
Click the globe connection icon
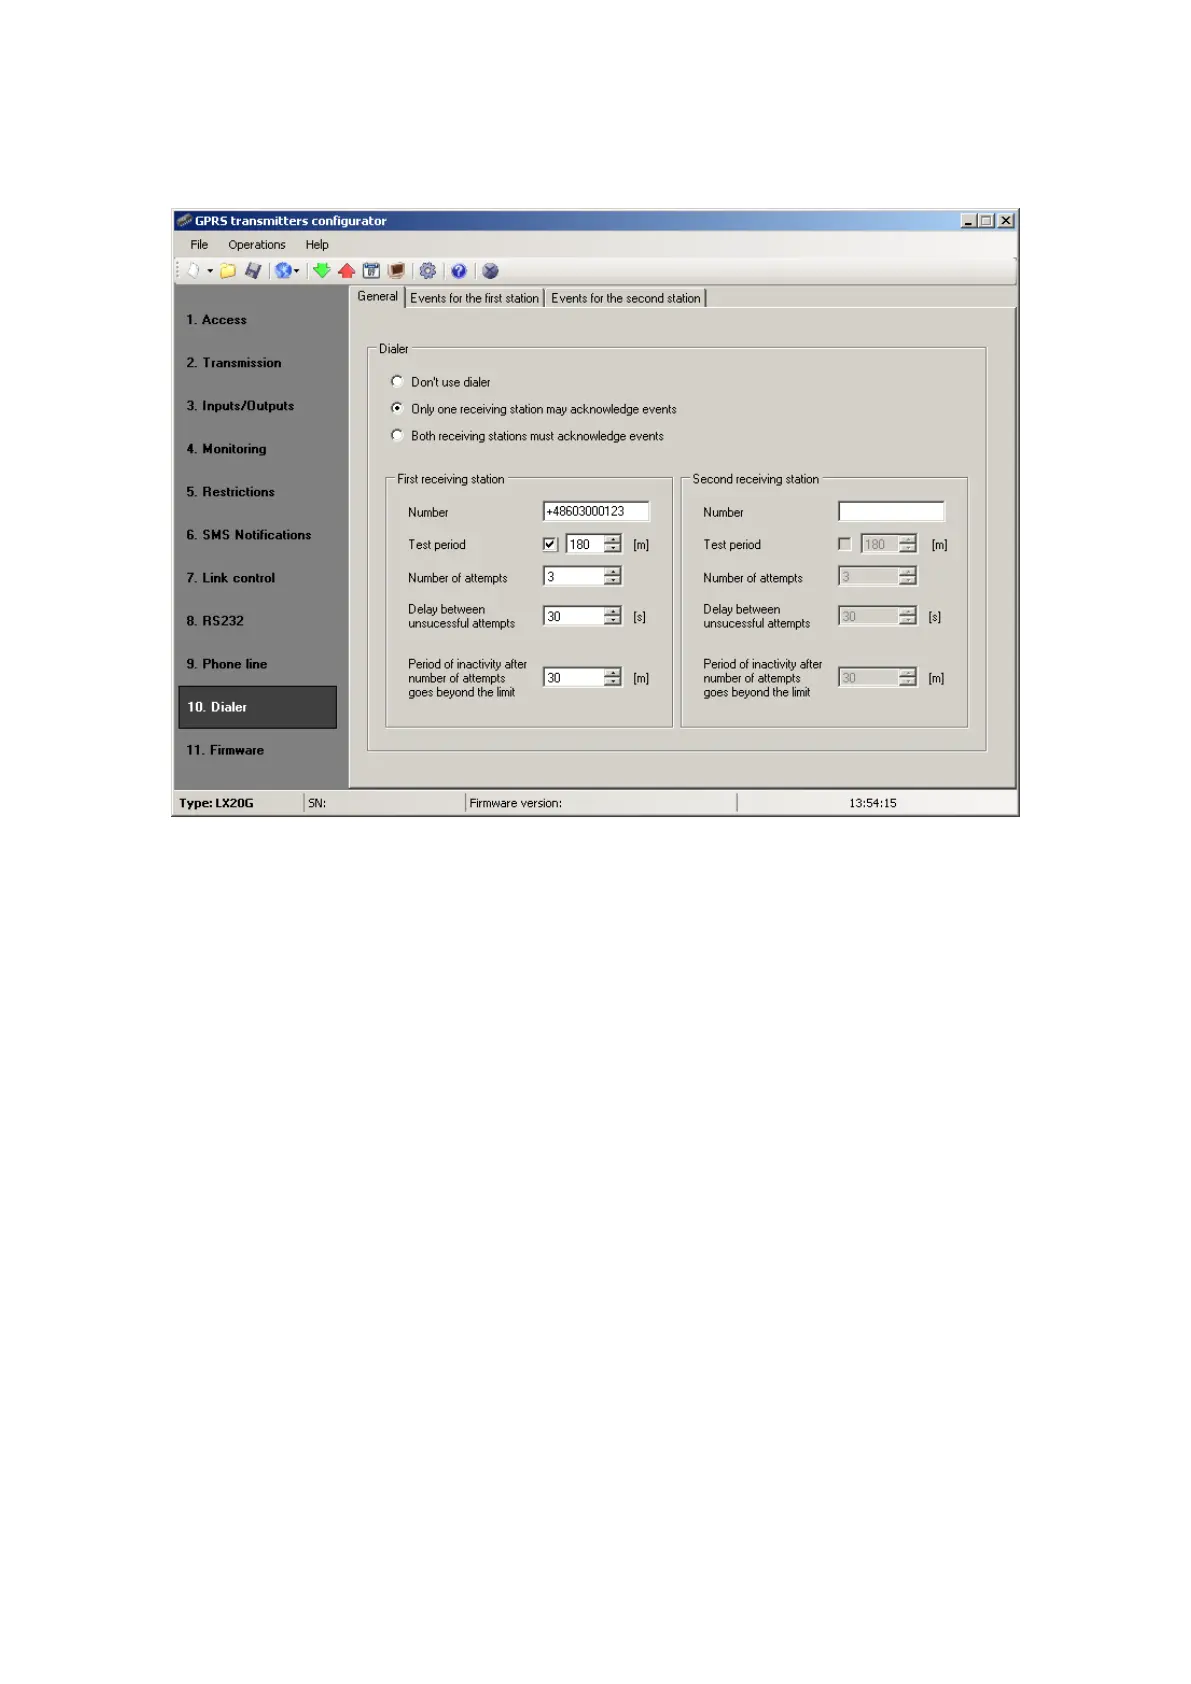[283, 271]
